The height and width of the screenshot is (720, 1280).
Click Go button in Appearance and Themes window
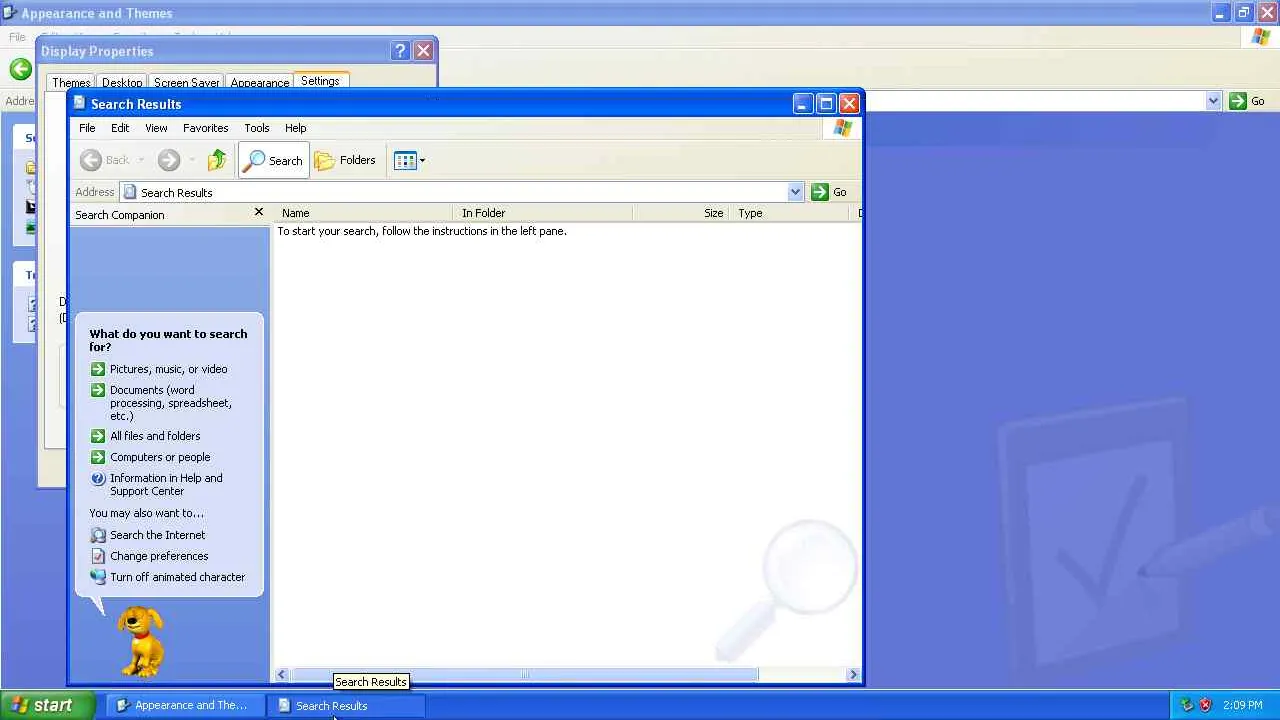coord(1247,101)
